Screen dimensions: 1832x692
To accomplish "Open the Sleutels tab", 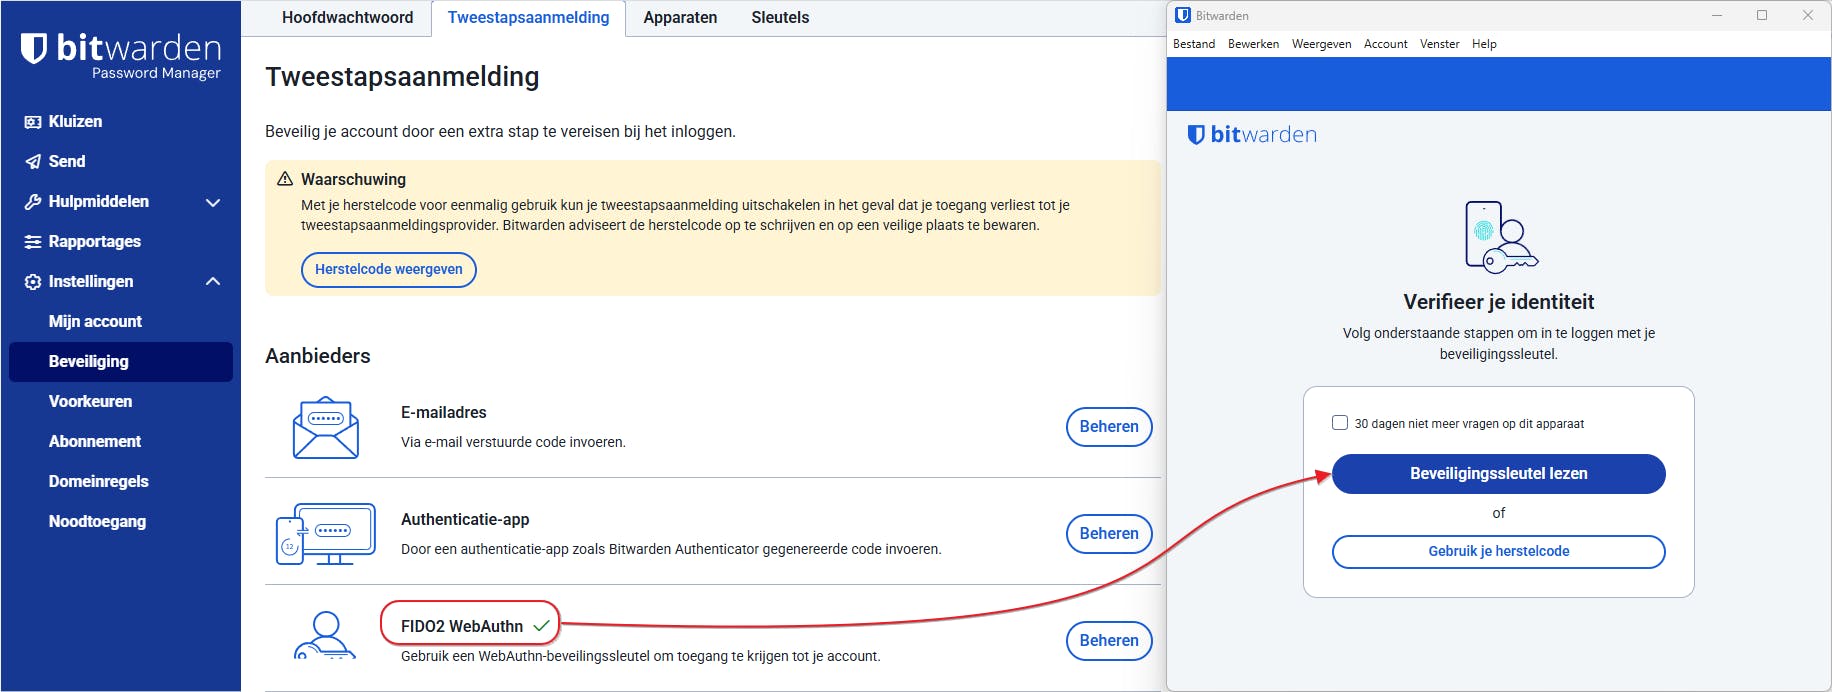I will tap(780, 18).
